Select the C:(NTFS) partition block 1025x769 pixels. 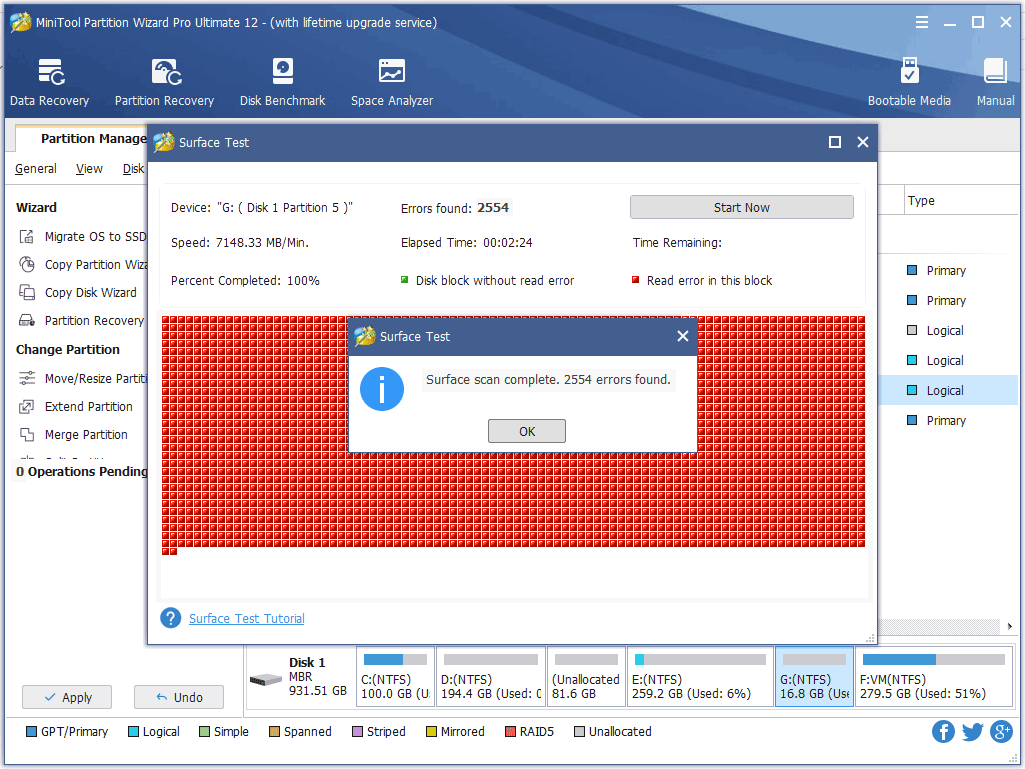(395, 677)
